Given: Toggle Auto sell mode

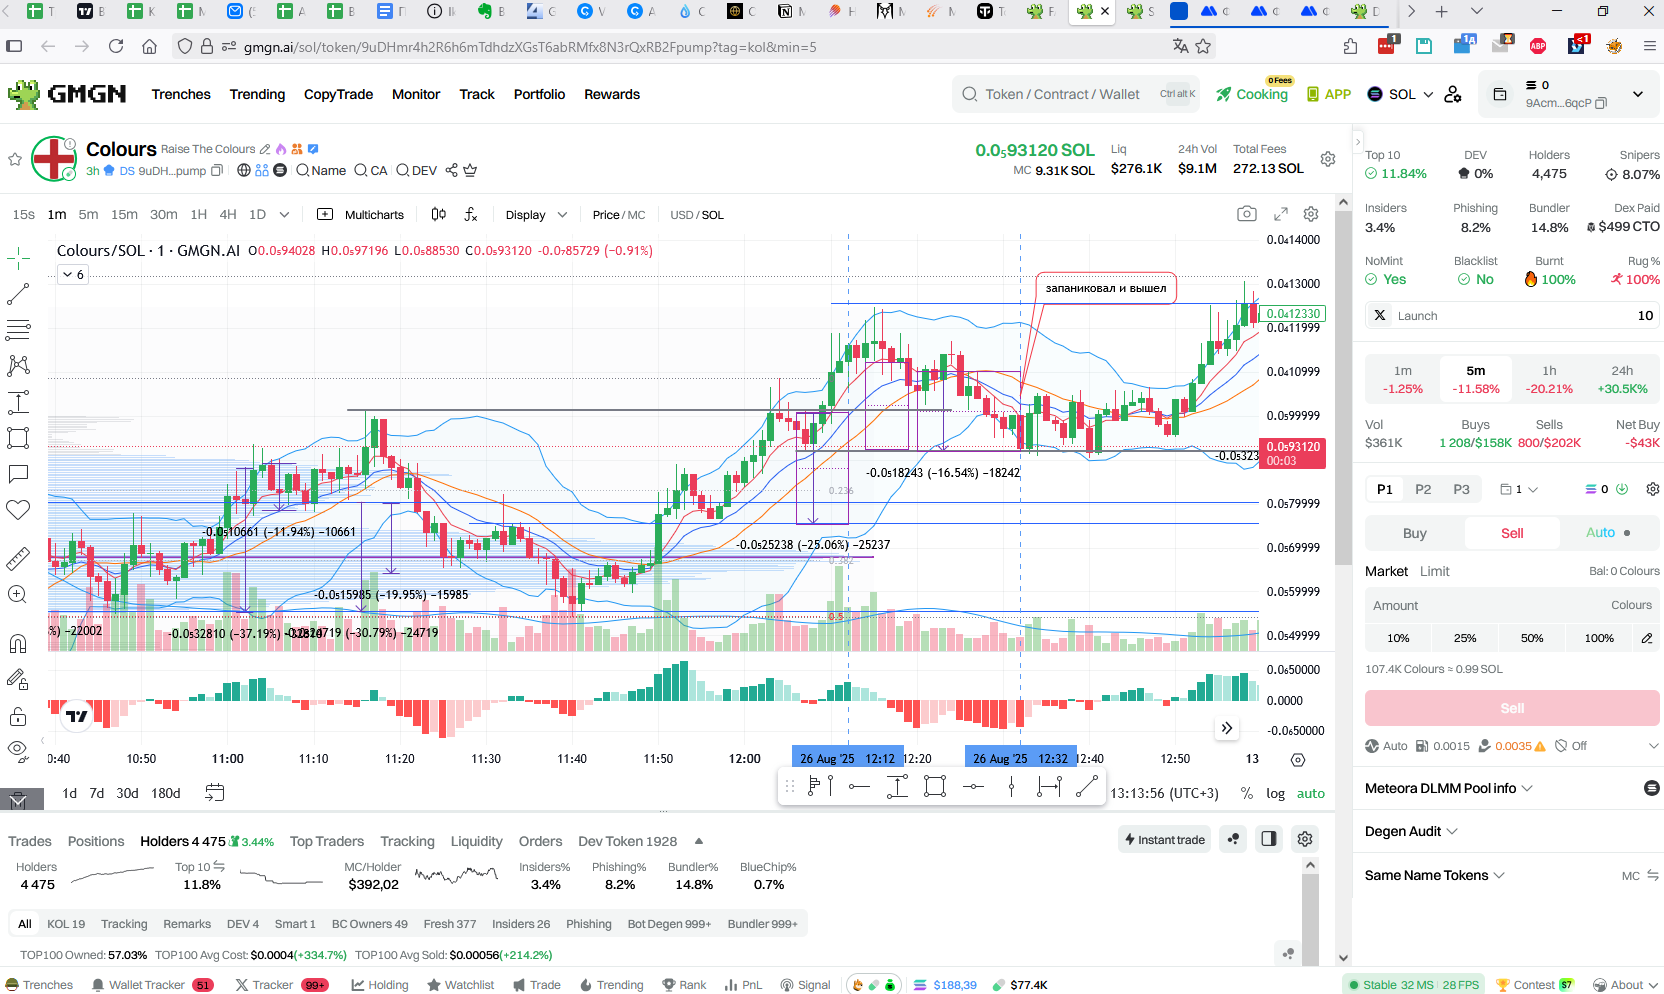Looking at the screenshot, I should pyautogui.click(x=1609, y=533).
